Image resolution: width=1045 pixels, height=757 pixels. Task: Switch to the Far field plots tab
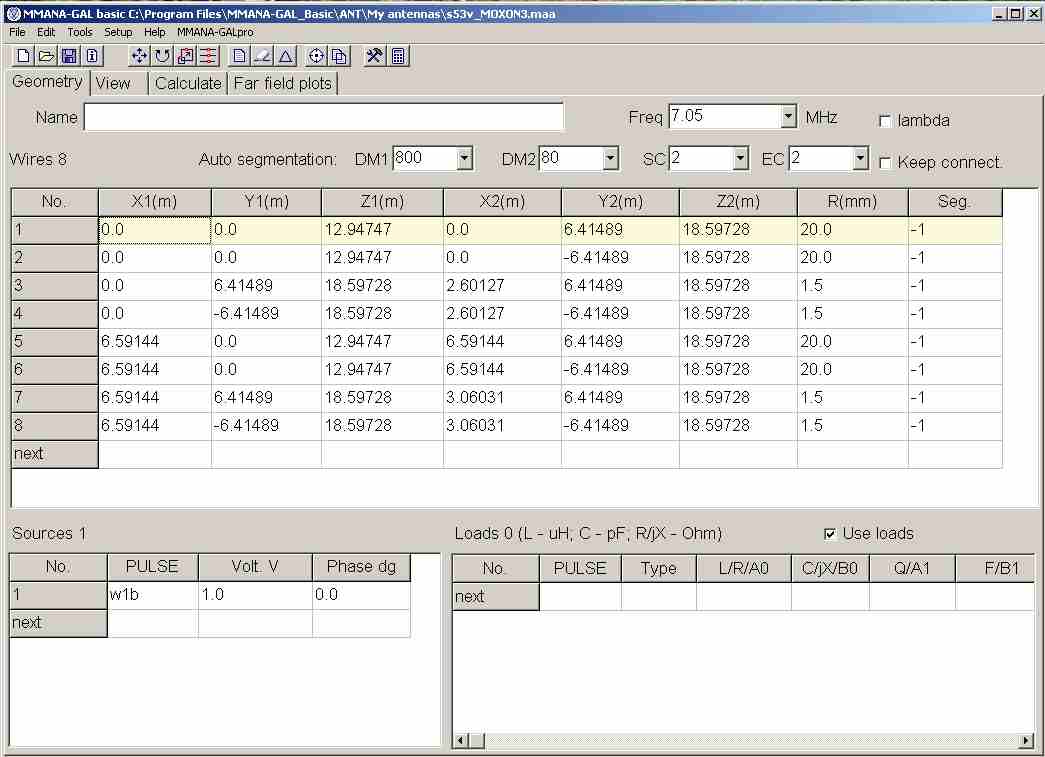click(282, 84)
